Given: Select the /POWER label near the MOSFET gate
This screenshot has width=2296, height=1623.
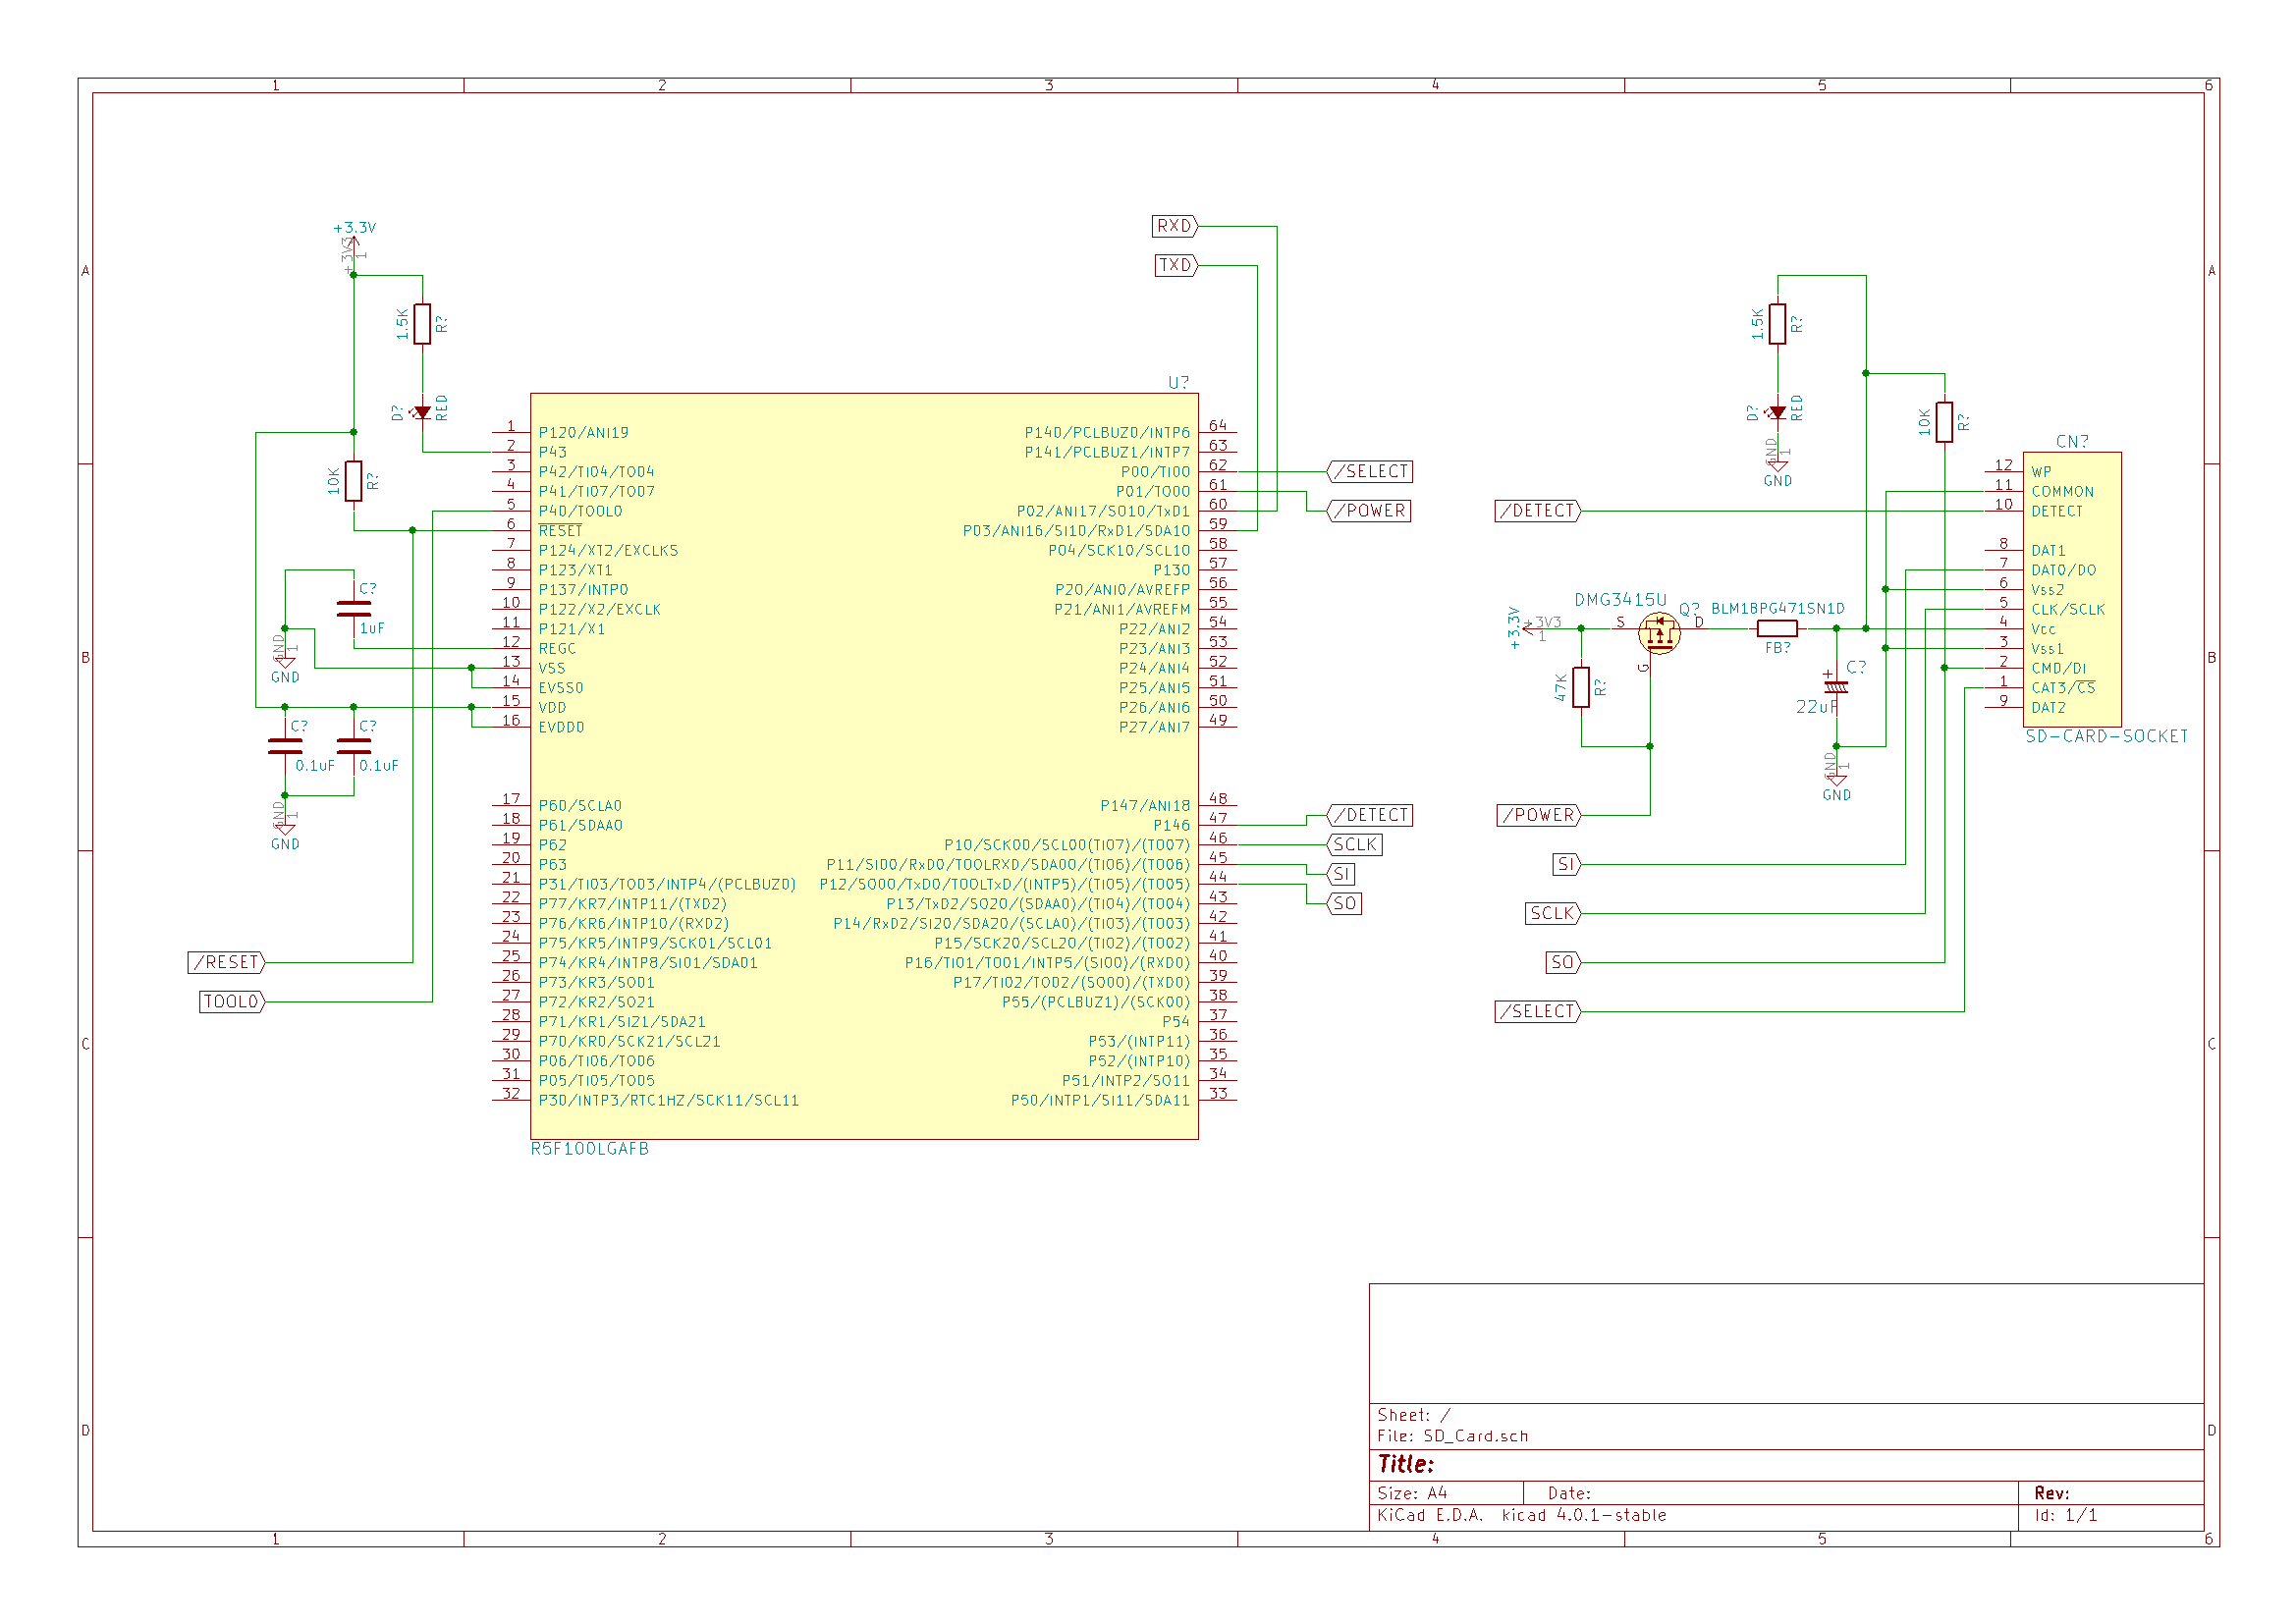Looking at the screenshot, I should (x=1539, y=815).
